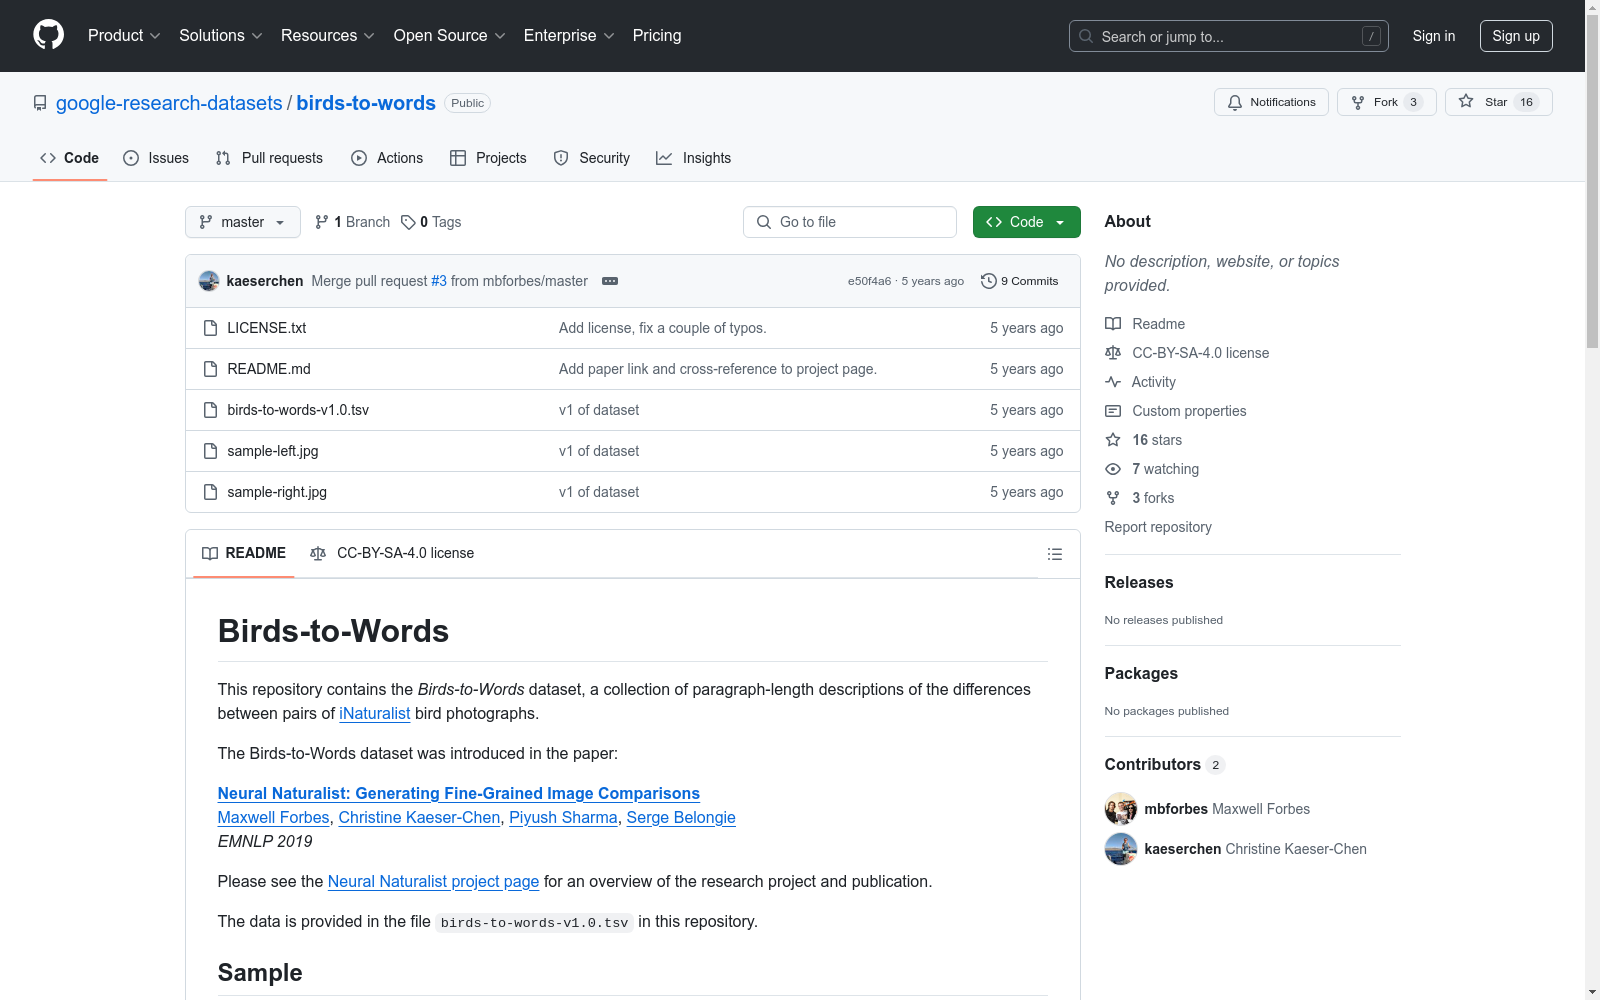
Task: Expand the Resources menu
Action: (328, 36)
